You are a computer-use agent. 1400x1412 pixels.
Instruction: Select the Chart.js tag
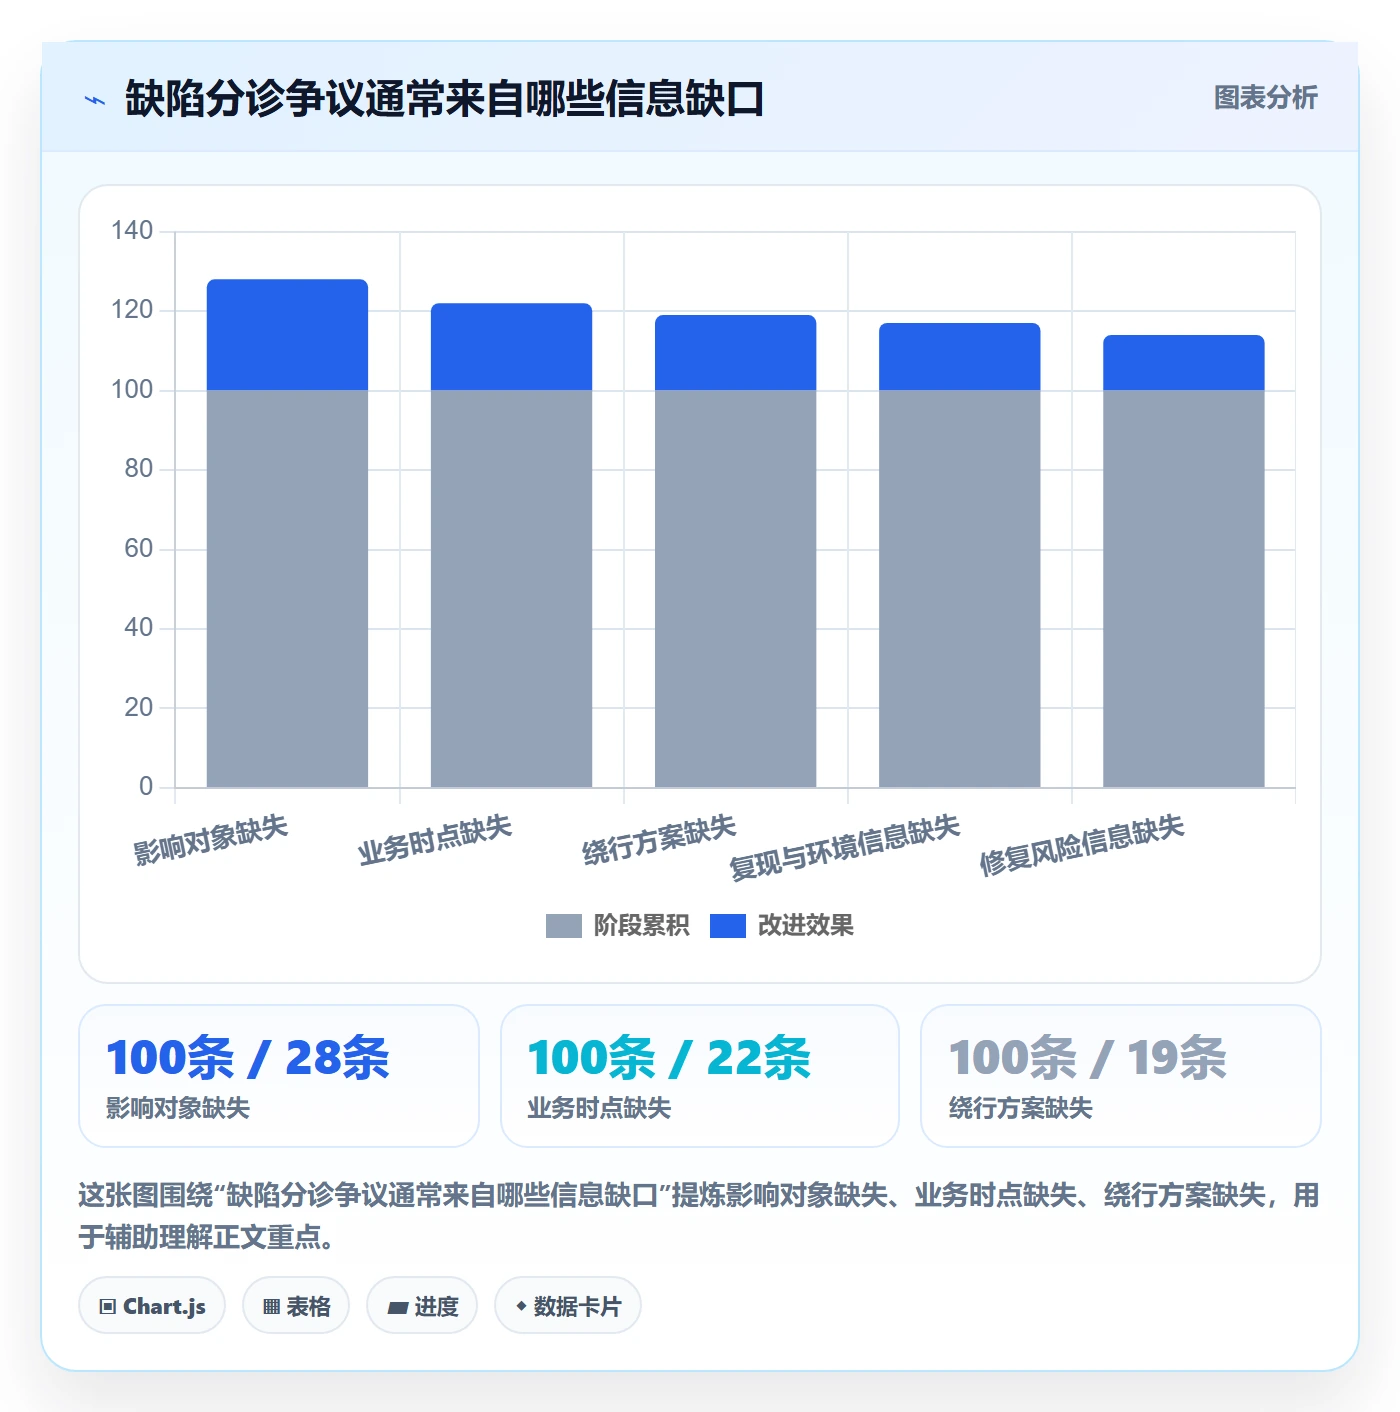coord(152,1306)
